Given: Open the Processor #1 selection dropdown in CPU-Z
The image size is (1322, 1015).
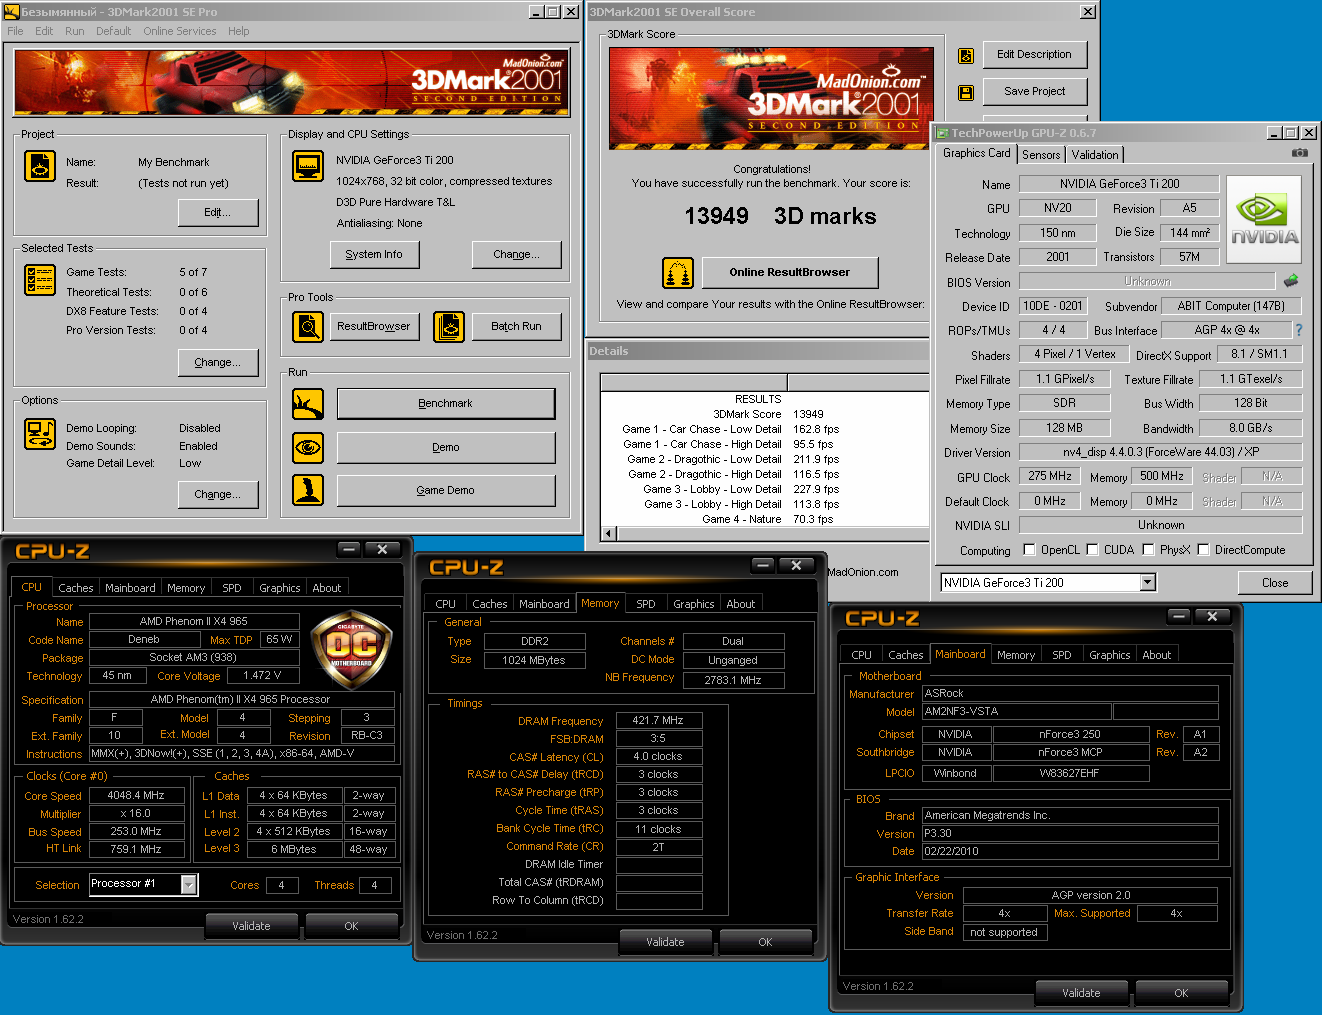Looking at the screenshot, I should [x=188, y=884].
